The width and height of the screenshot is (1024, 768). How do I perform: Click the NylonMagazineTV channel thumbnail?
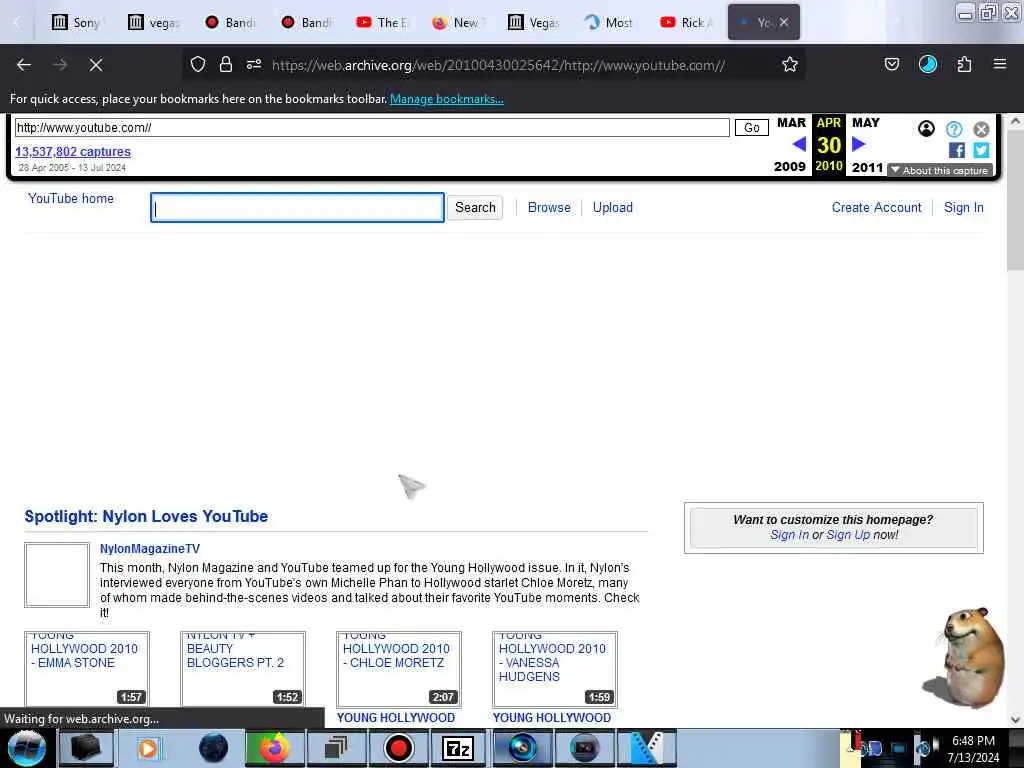click(x=57, y=575)
